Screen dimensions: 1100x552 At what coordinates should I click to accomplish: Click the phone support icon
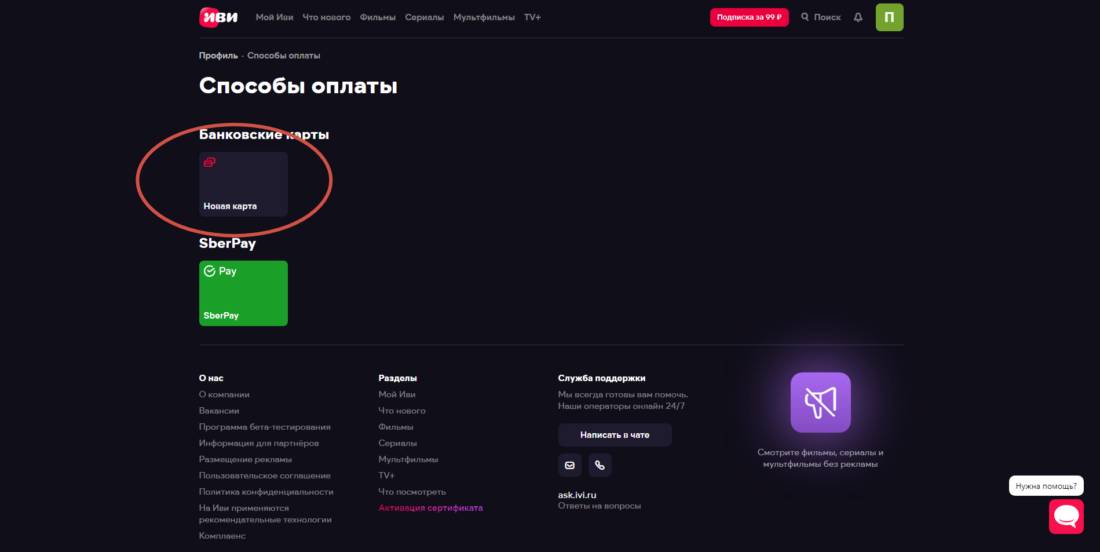tap(600, 465)
